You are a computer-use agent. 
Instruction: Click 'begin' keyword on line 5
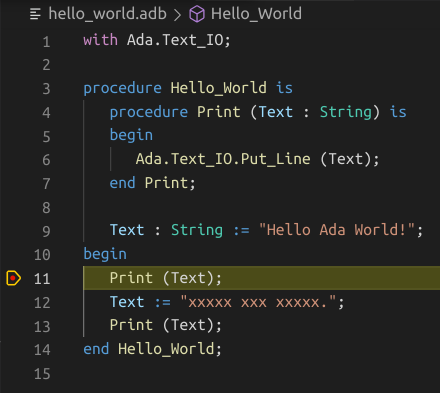point(131,135)
